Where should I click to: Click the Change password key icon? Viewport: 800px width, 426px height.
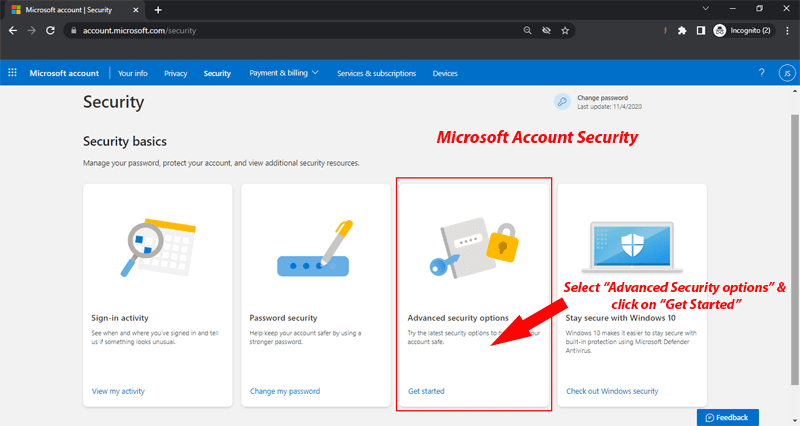[x=562, y=102]
